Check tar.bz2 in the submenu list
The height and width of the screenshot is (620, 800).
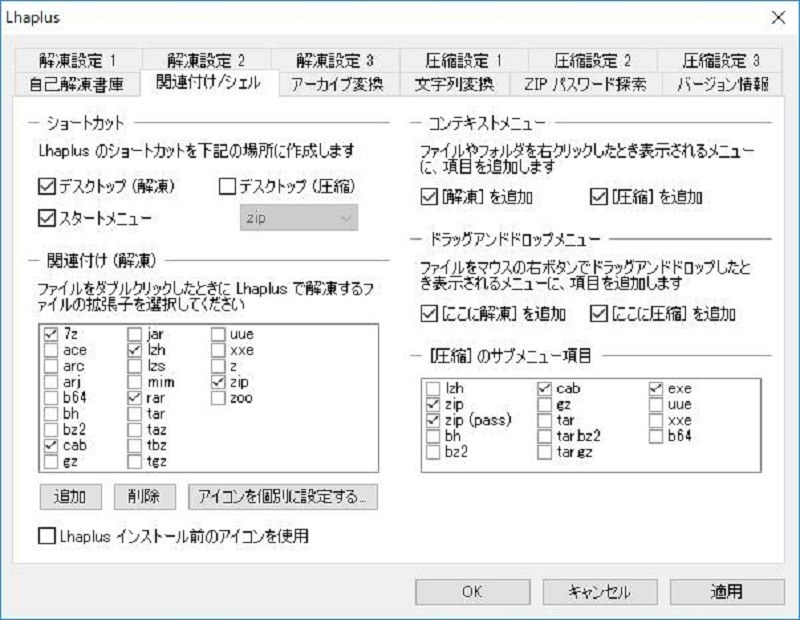[x=544, y=436]
